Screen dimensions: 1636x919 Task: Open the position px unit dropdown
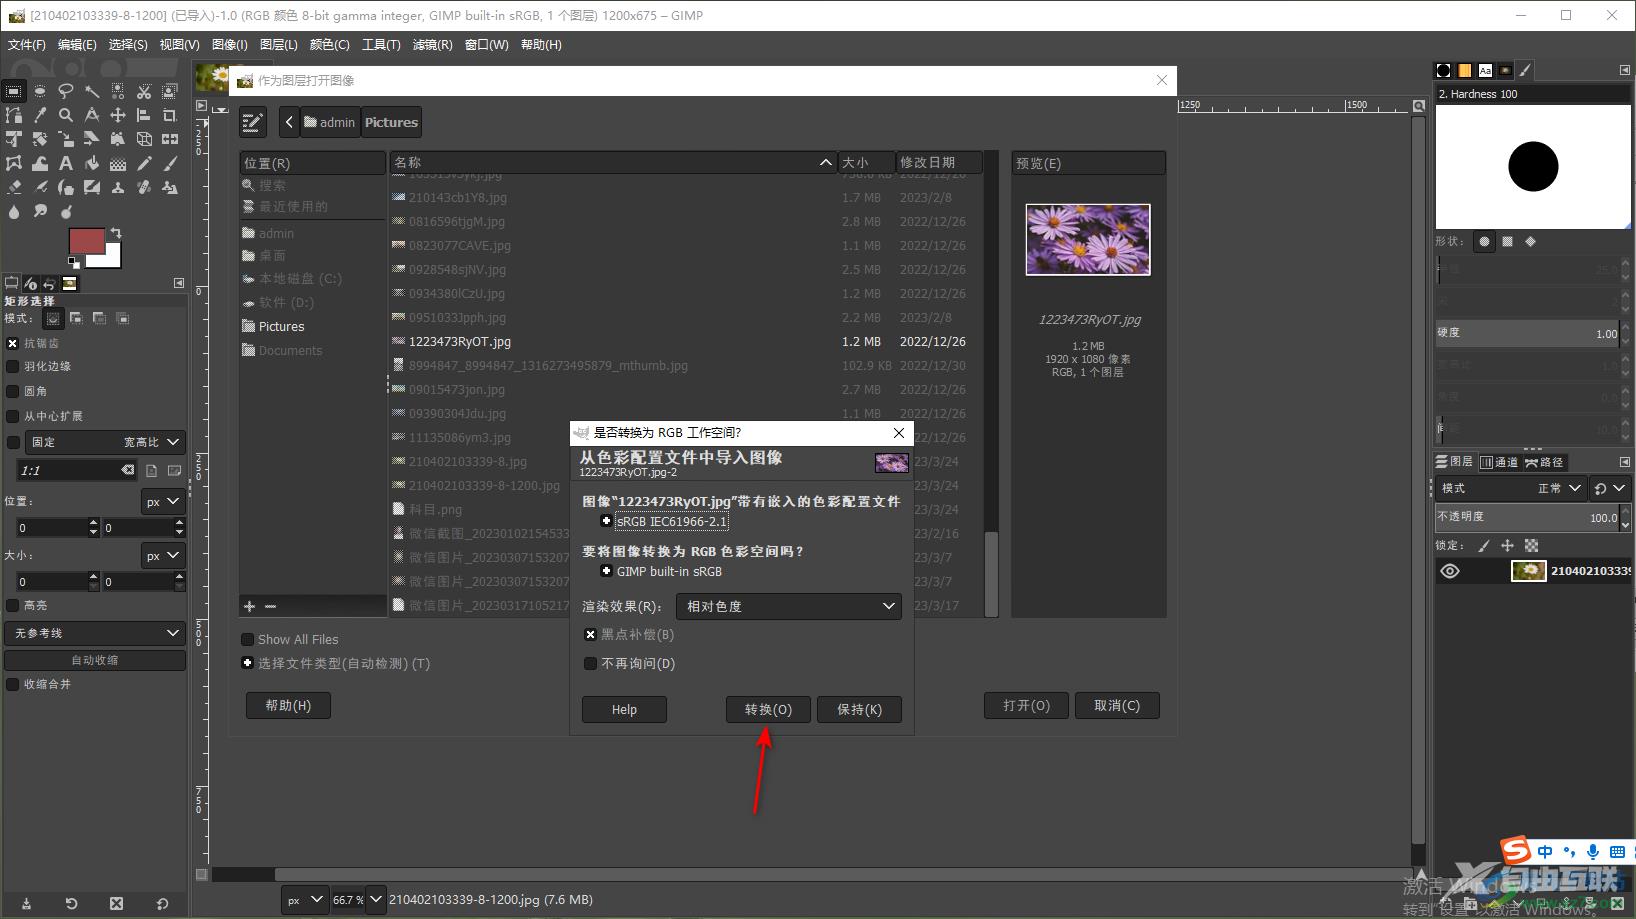tap(162, 502)
